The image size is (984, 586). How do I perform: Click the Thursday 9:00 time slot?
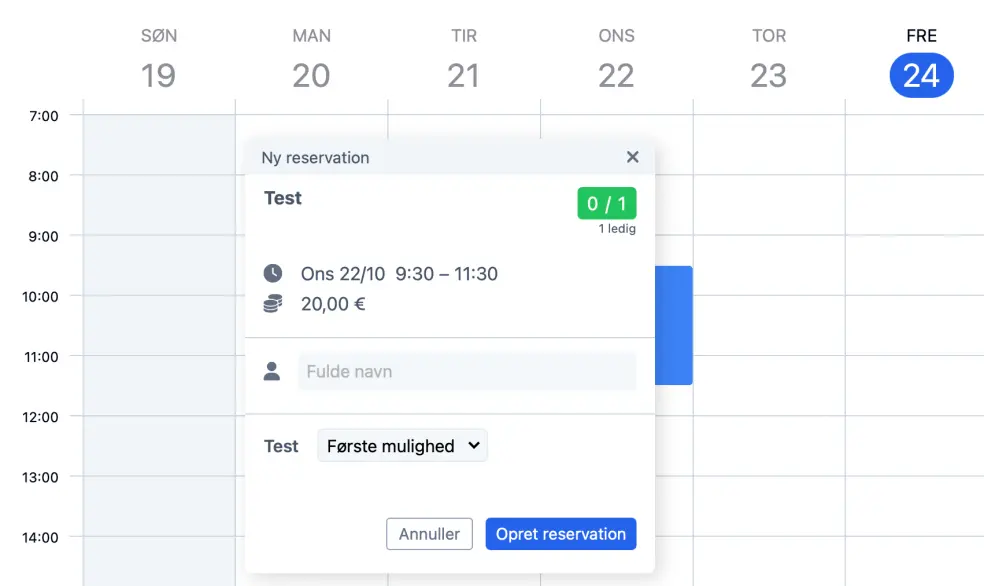coord(769,265)
